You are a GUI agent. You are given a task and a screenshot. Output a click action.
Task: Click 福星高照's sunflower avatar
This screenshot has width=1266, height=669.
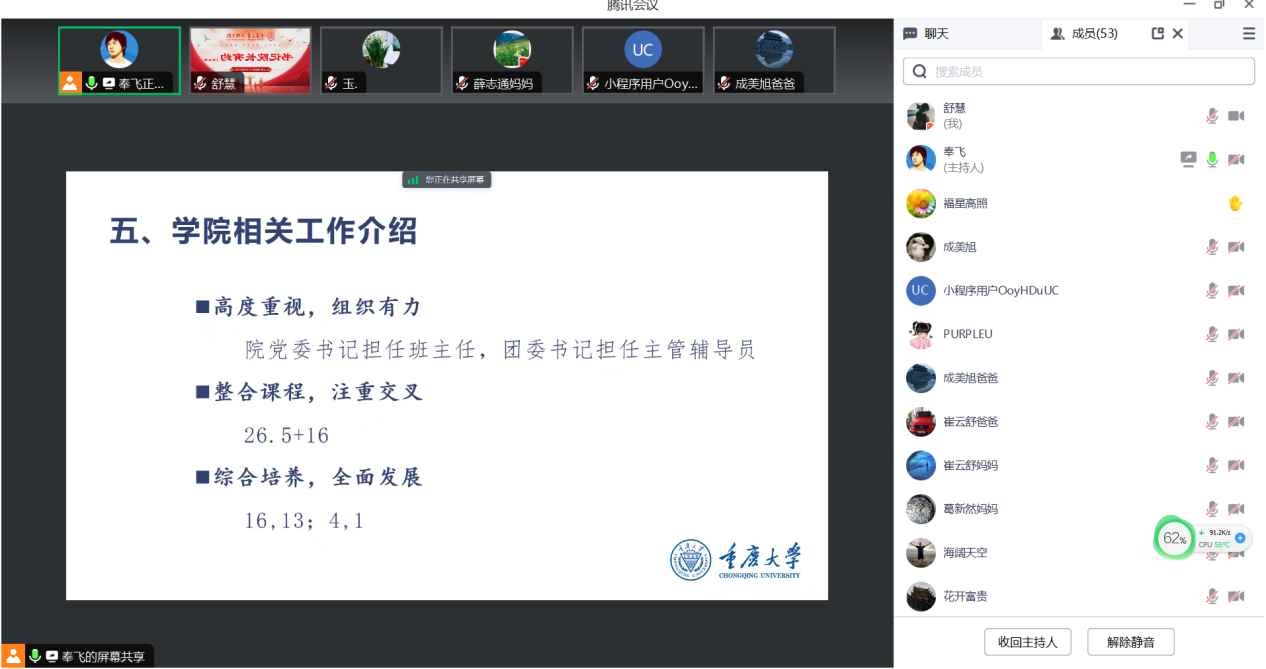tap(921, 203)
